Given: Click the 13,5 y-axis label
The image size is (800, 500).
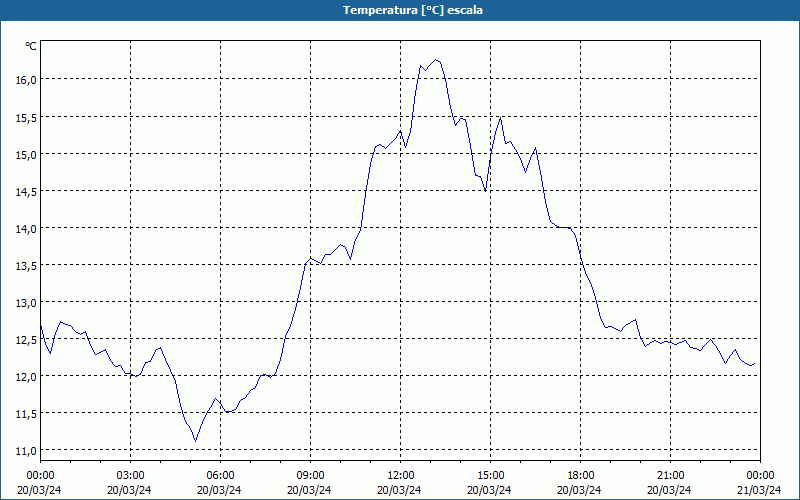Looking at the screenshot, I should 26,266.
